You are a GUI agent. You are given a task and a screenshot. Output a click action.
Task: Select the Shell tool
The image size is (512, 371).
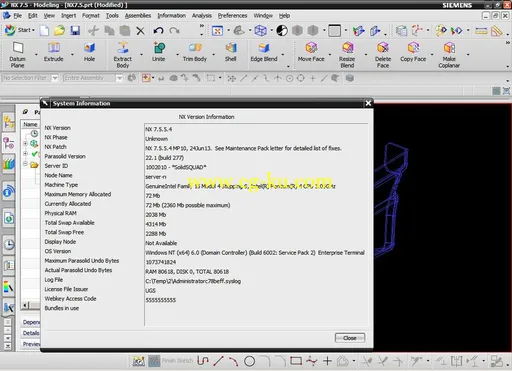coord(230,52)
